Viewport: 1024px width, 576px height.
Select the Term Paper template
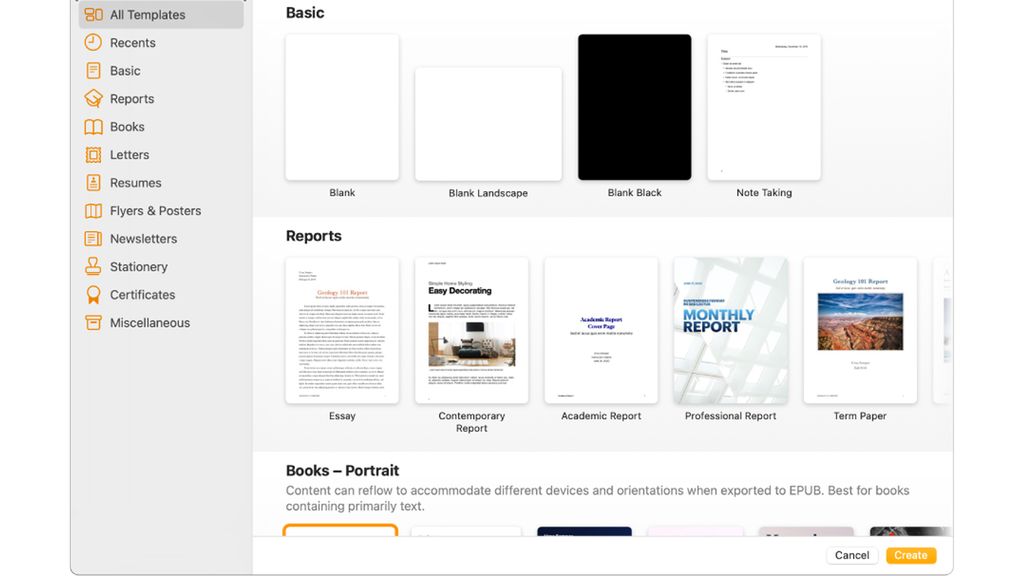coord(859,332)
